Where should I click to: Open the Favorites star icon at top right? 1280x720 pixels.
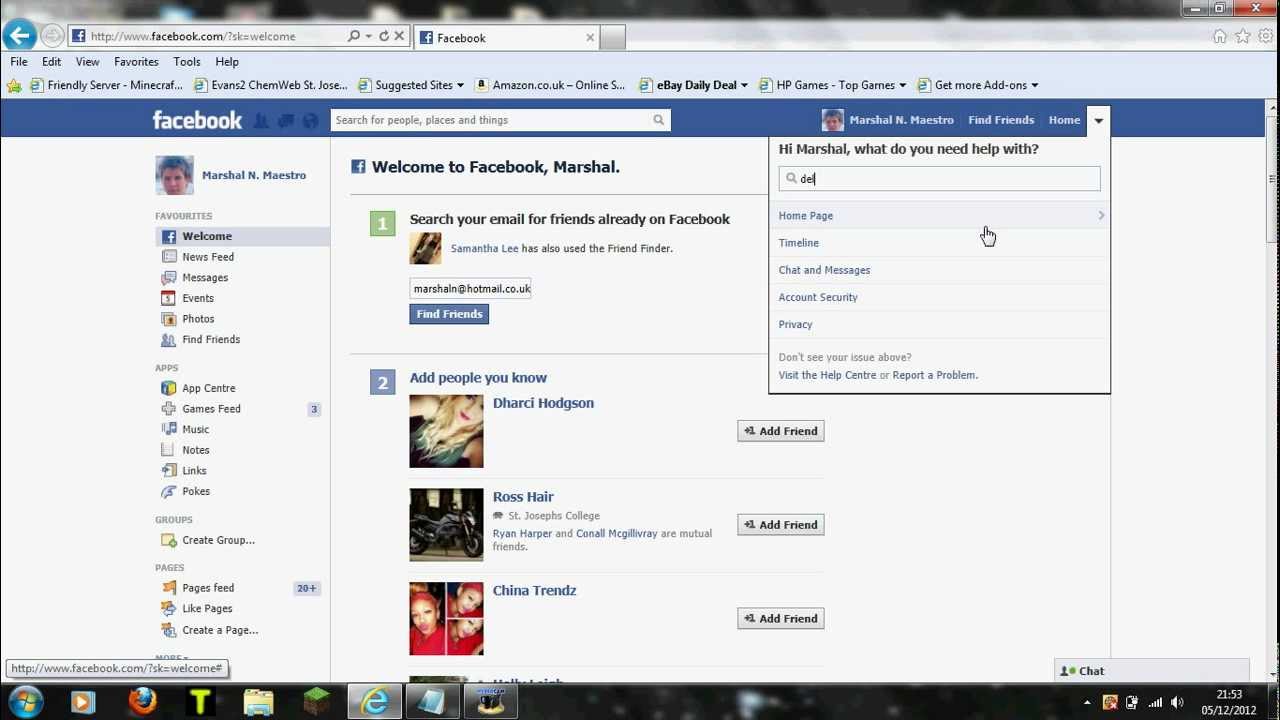pyautogui.click(x=1243, y=36)
